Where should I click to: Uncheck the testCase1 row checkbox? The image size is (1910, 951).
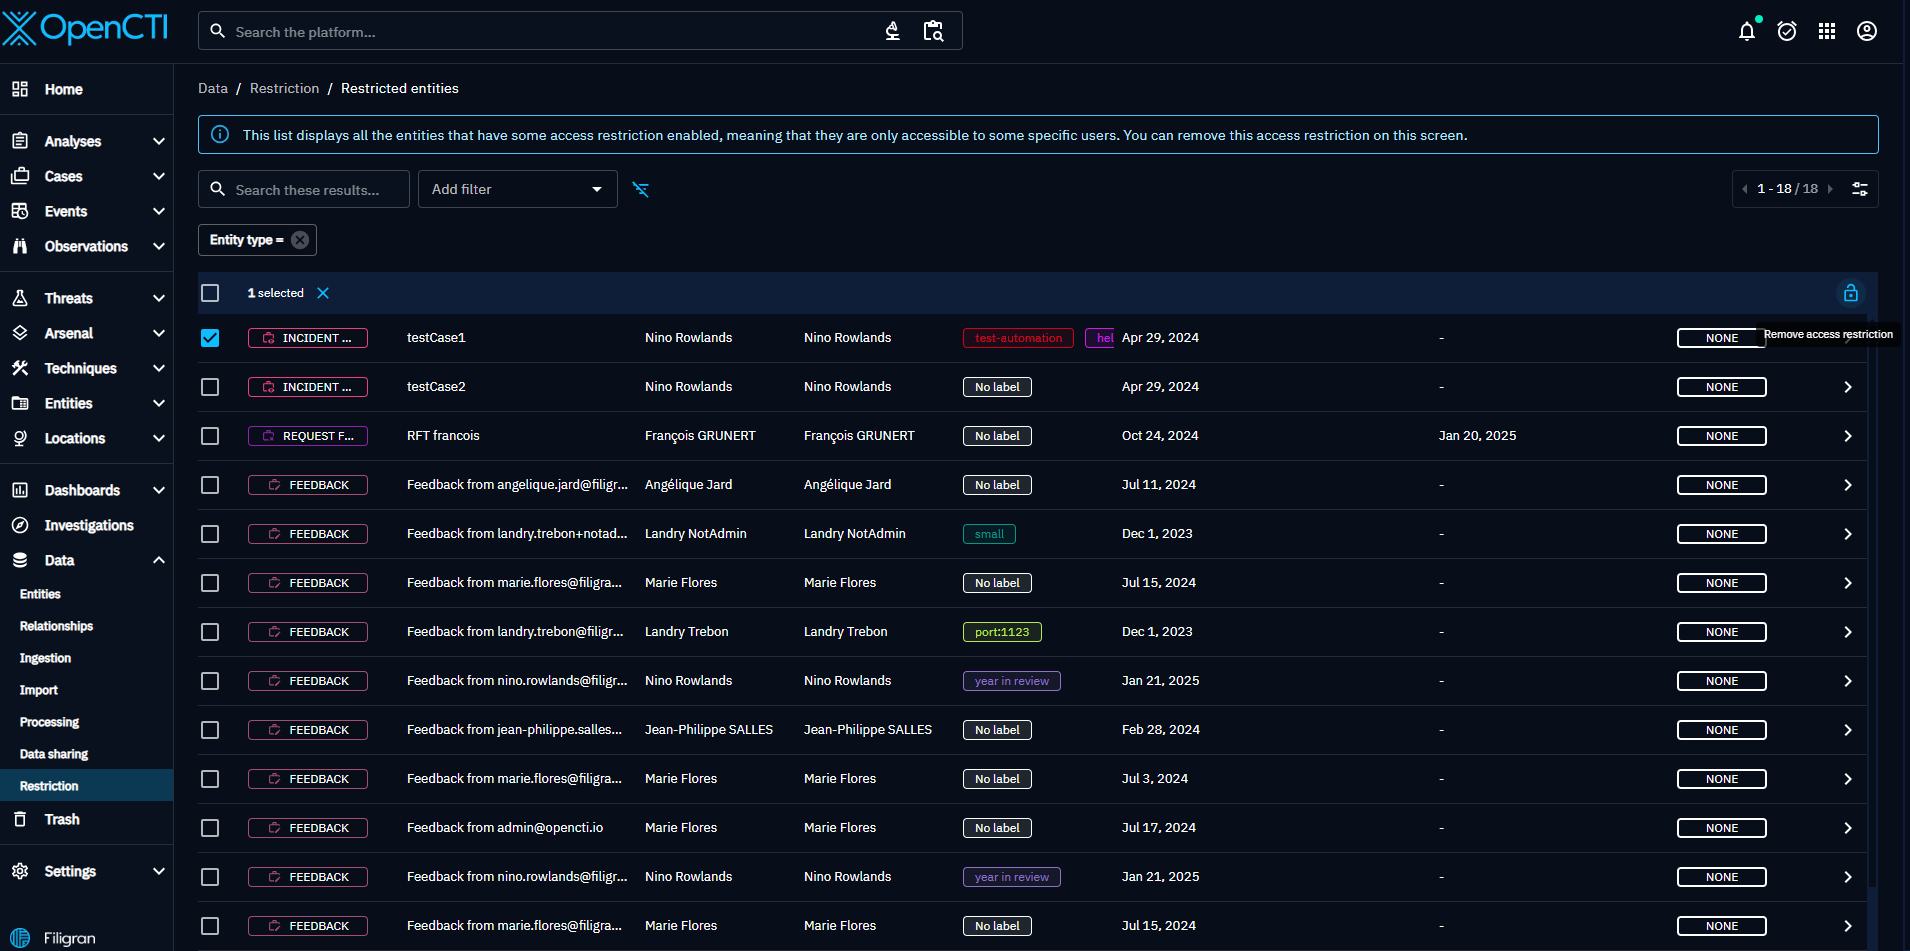click(x=210, y=338)
